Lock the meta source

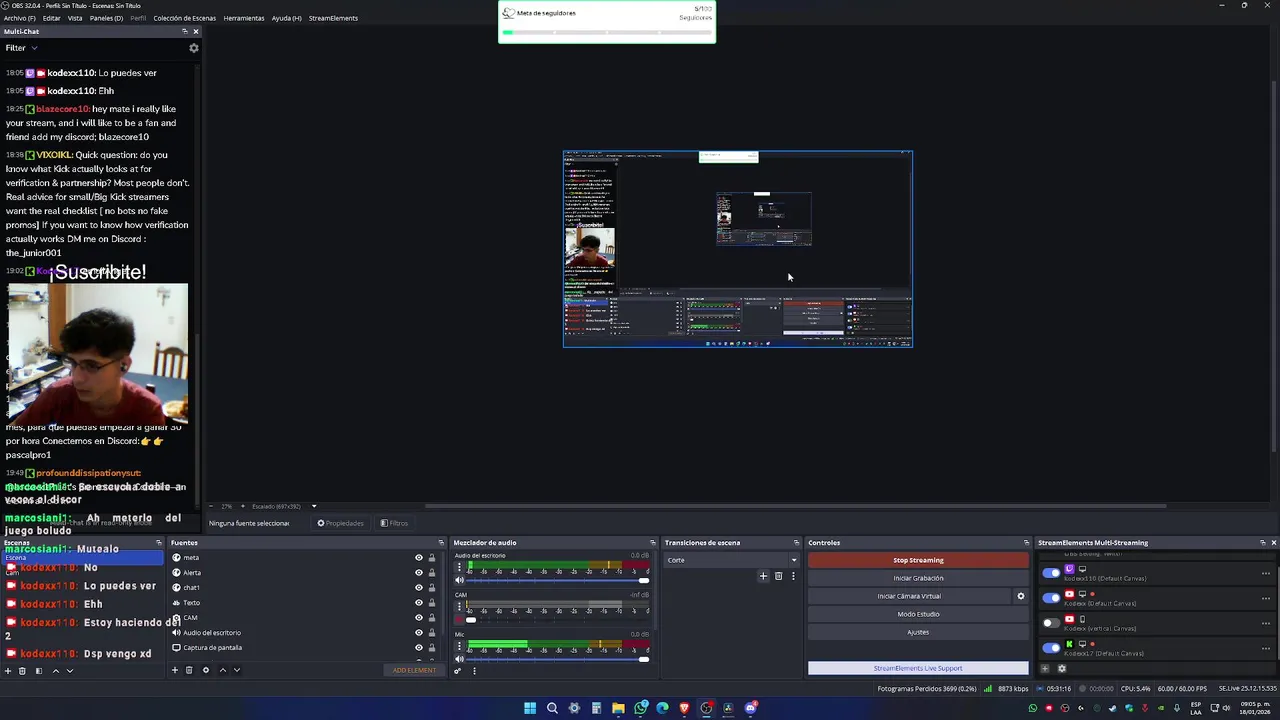click(432, 558)
